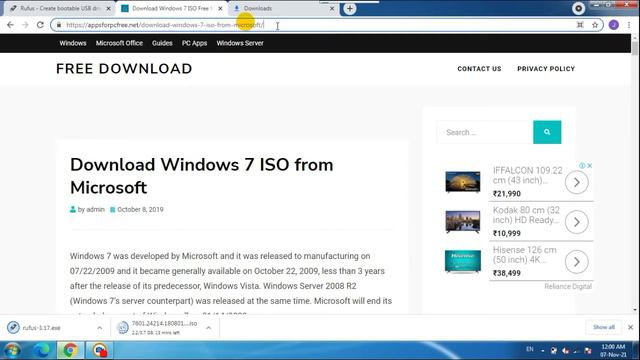This screenshot has width=640, height=360.
Task: Click the Reliance Digital ad label
Action: [x=568, y=287]
